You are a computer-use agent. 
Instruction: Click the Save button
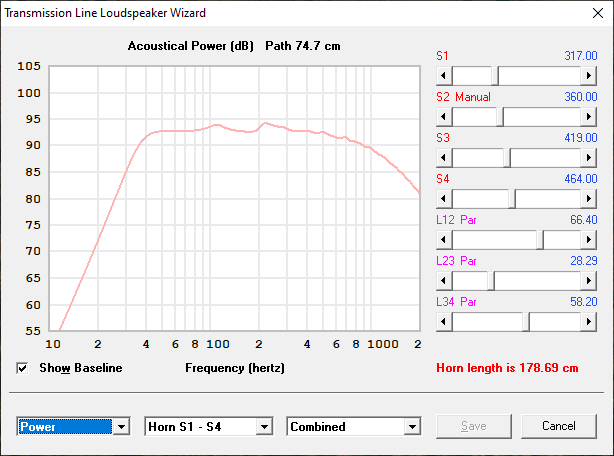474,426
